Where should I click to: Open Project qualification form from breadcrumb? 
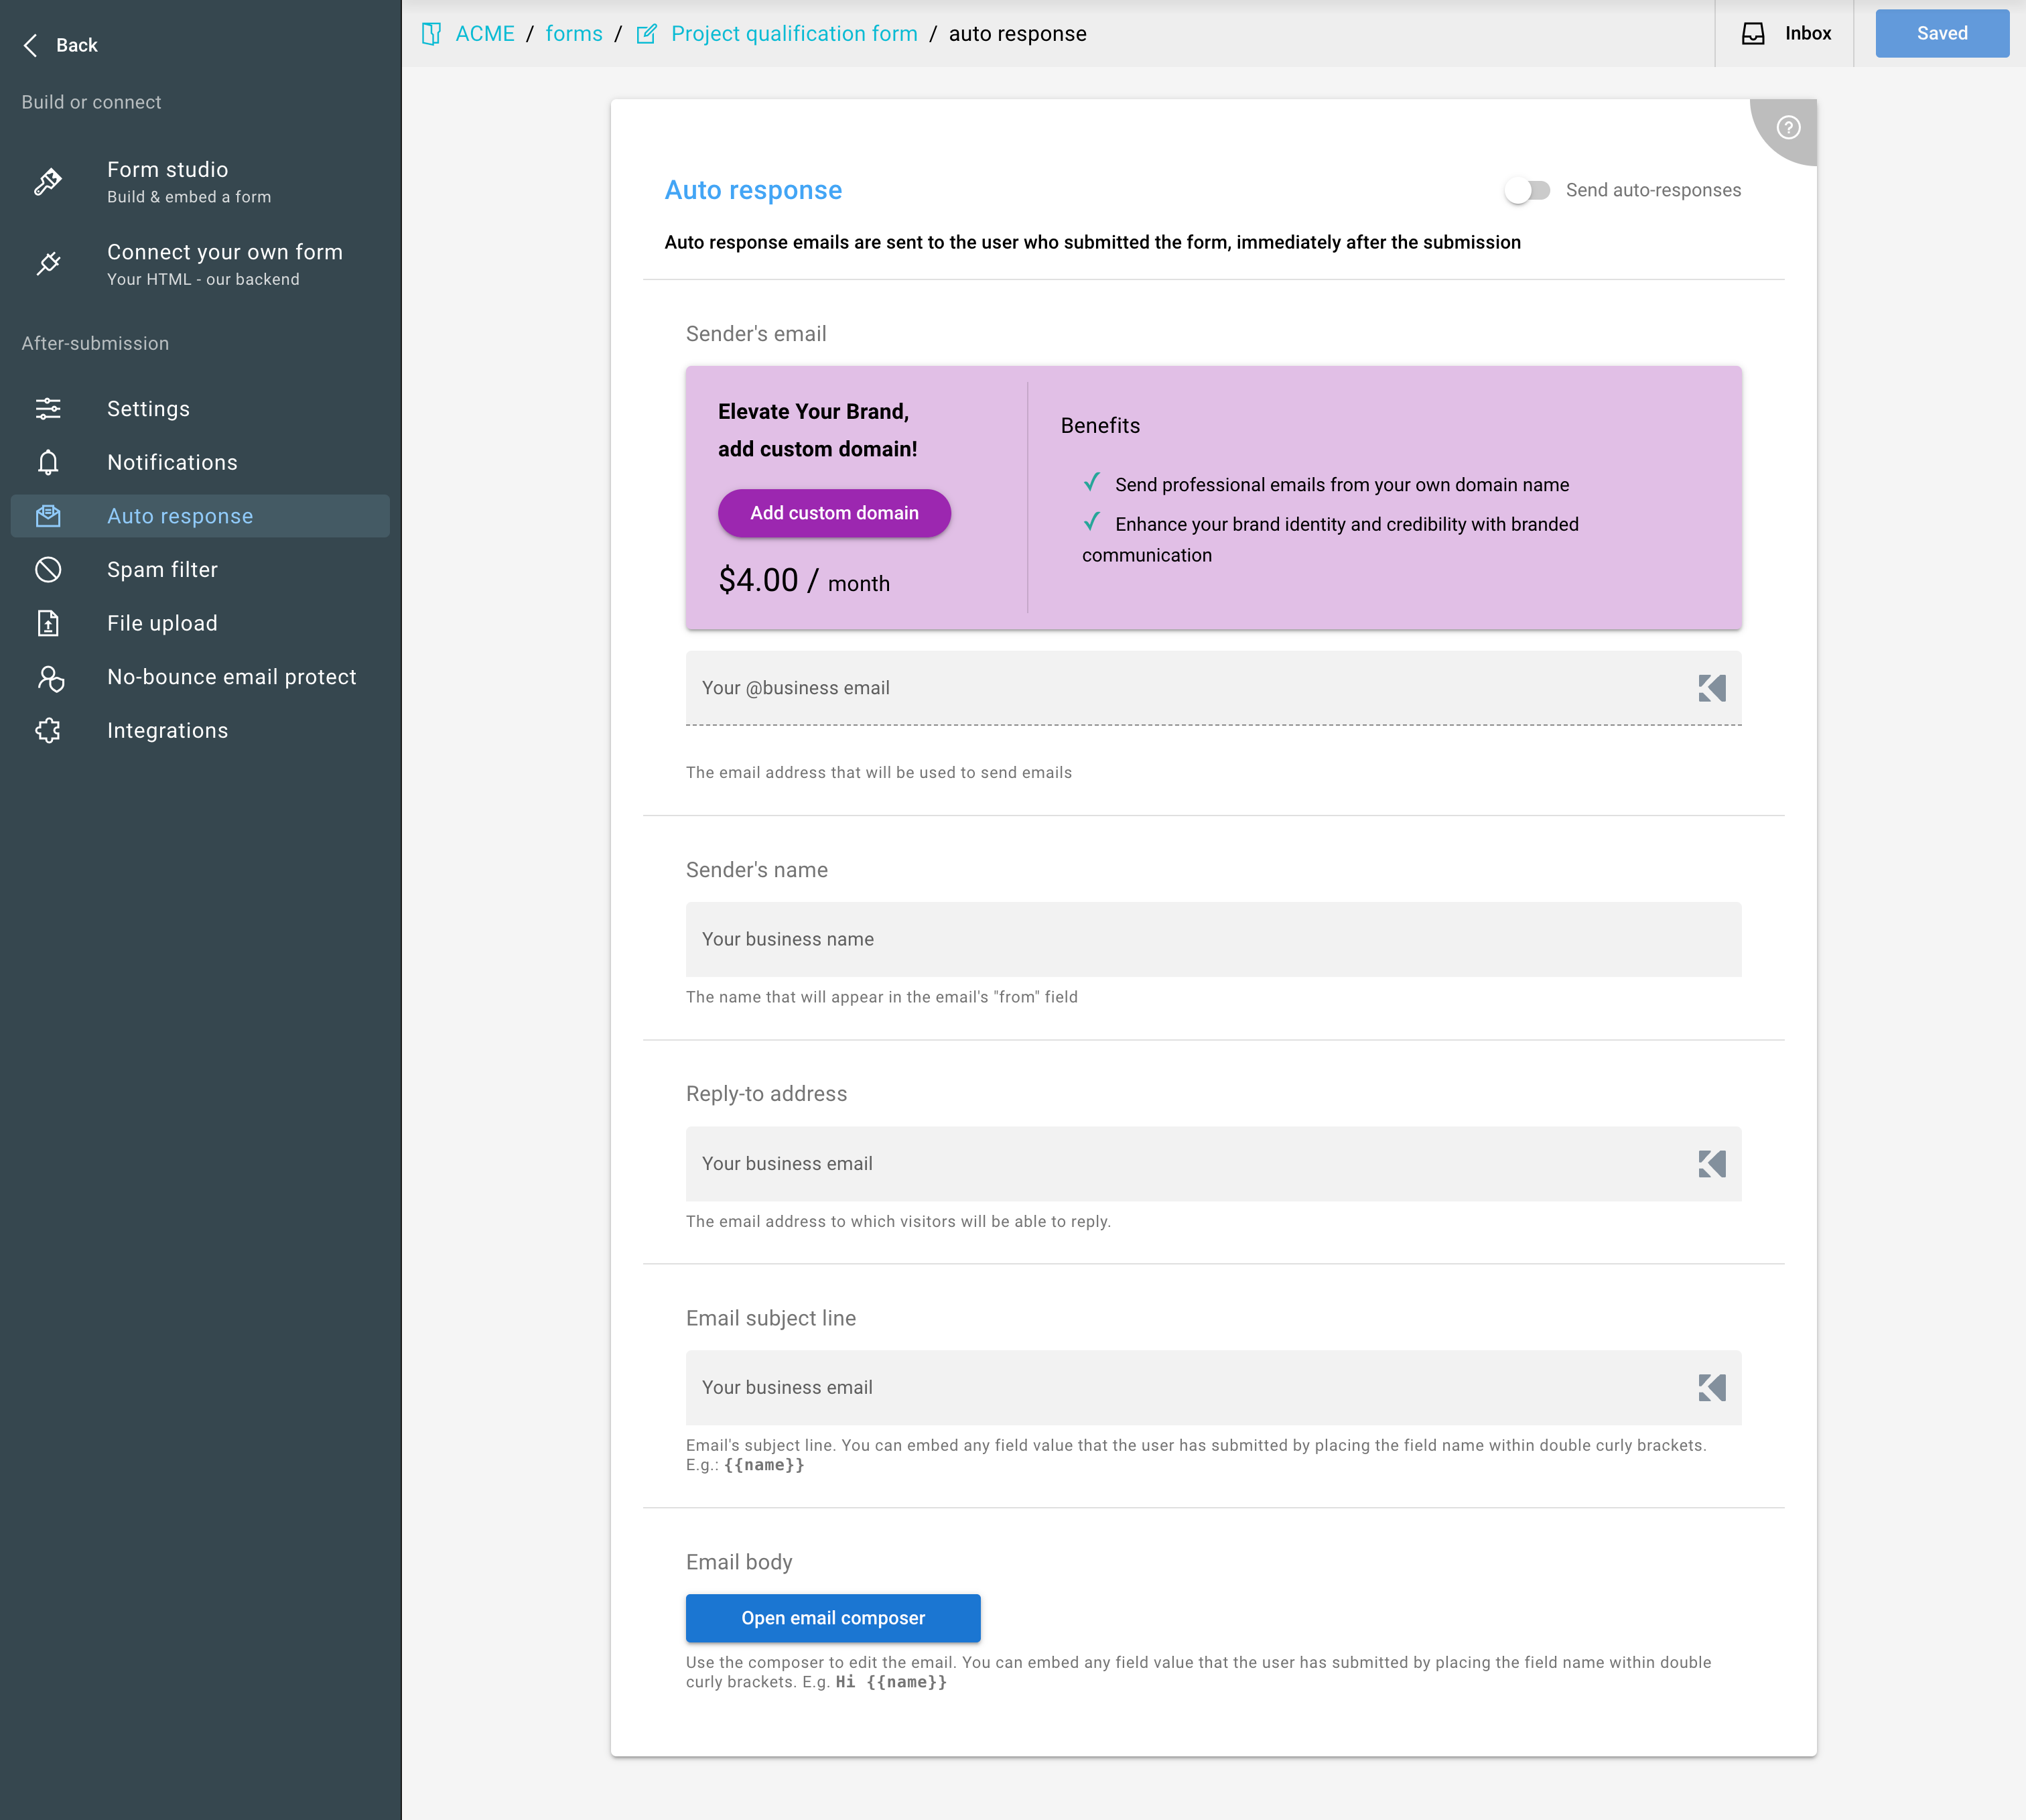794,33
